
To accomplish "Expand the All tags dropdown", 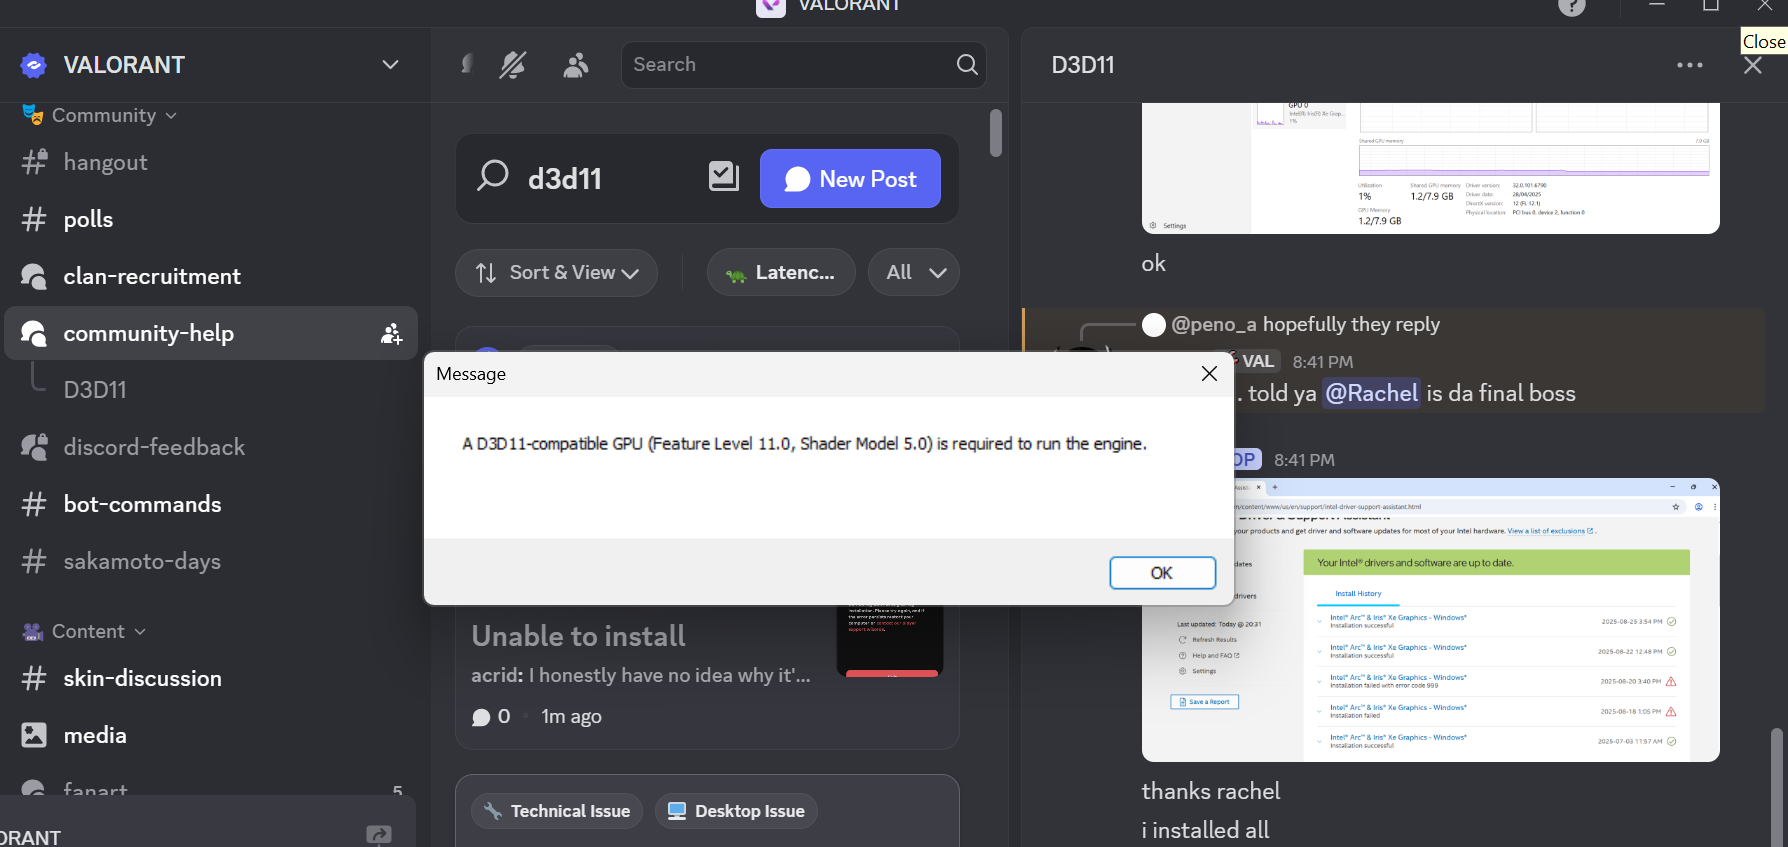I will click(x=914, y=273).
